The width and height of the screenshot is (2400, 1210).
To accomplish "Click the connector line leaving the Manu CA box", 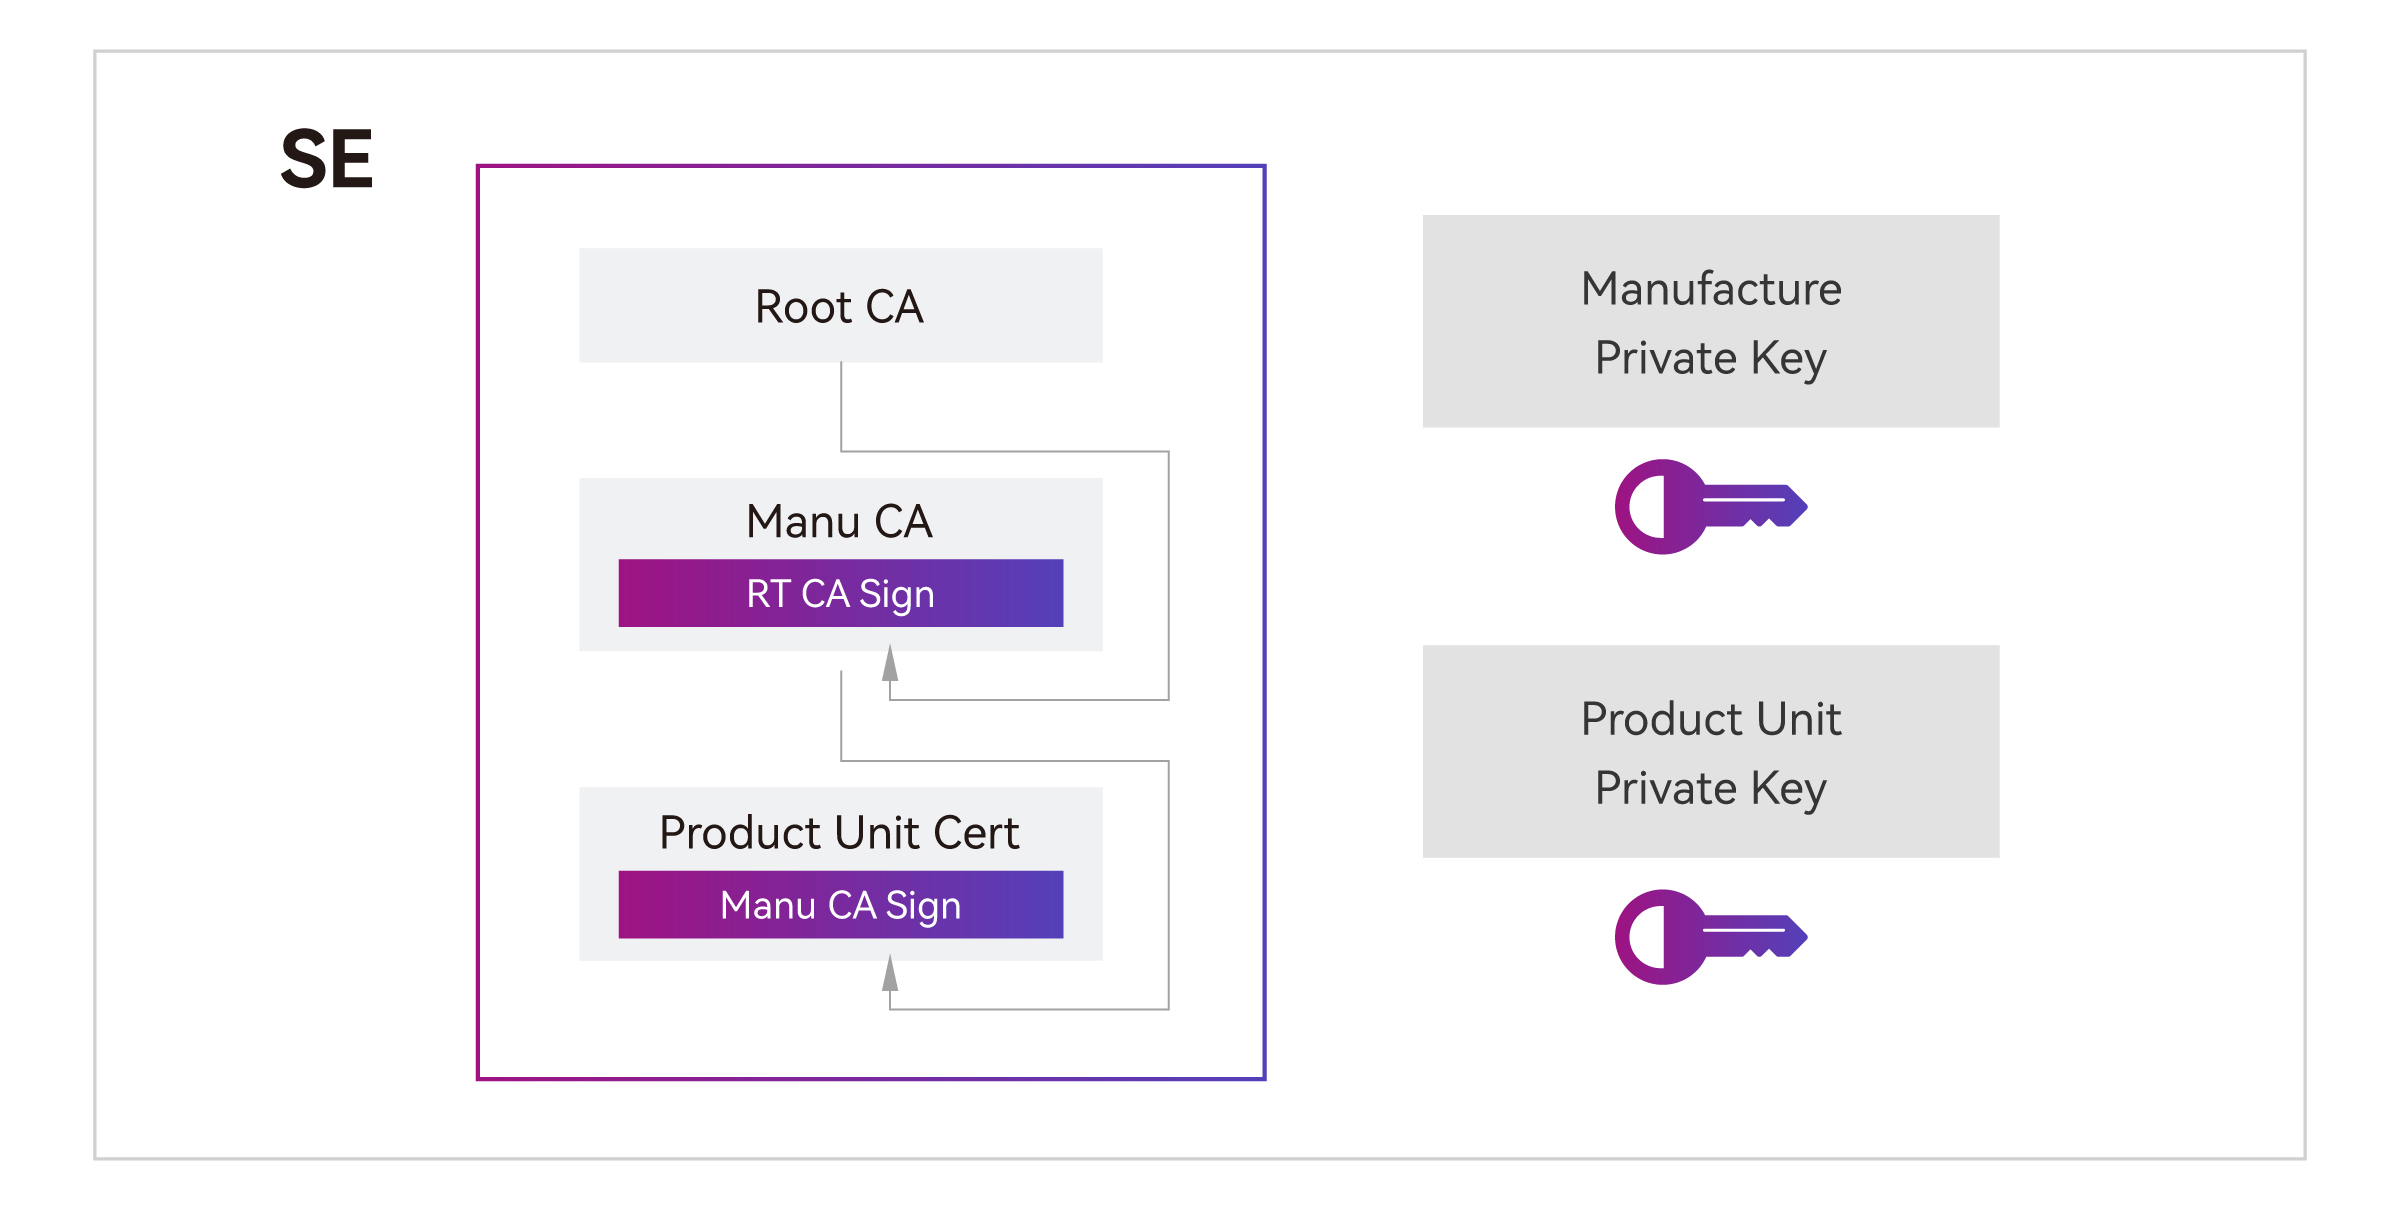I will click(841, 715).
